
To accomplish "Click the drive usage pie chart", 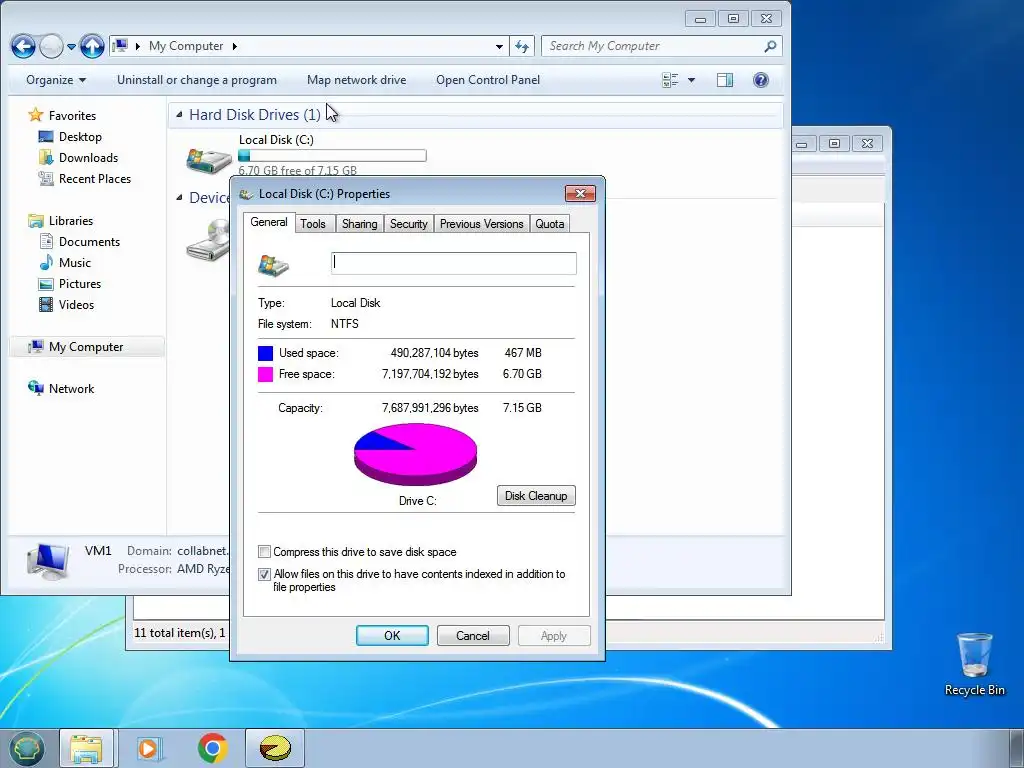I will [x=415, y=454].
